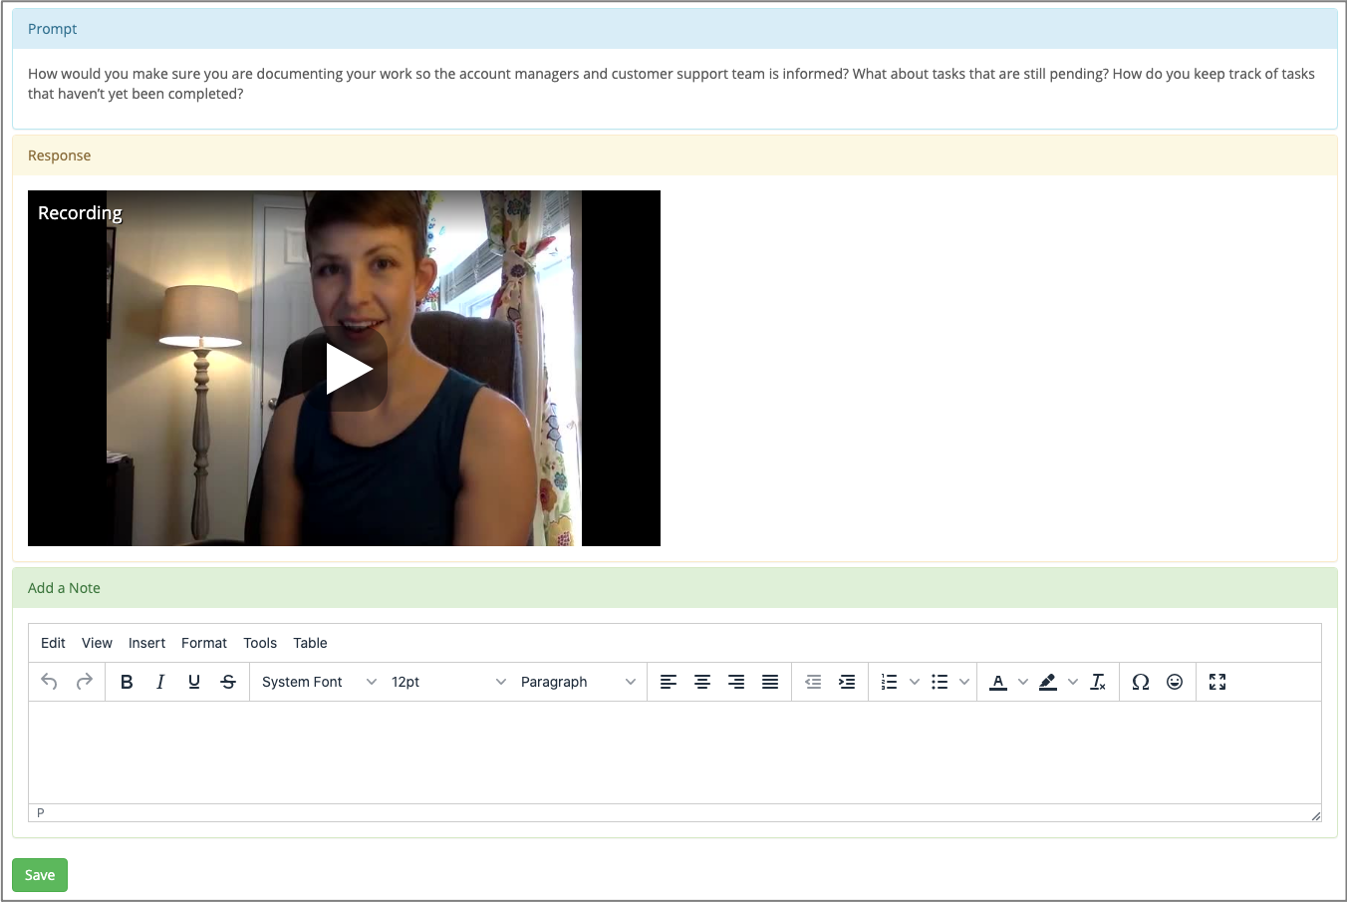Justify note text
Screen dimensions: 1347x904
point(770,682)
